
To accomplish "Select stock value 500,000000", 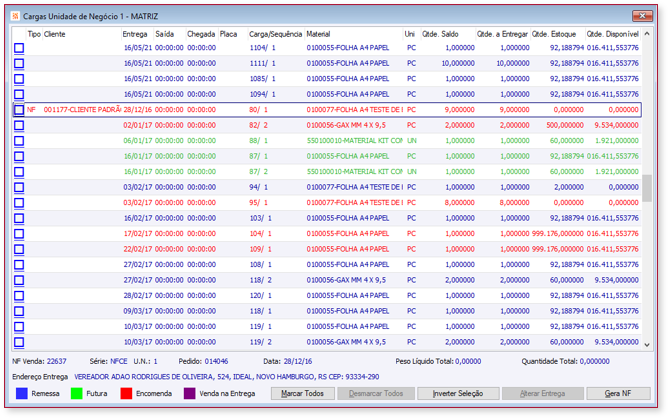I will (x=564, y=125).
